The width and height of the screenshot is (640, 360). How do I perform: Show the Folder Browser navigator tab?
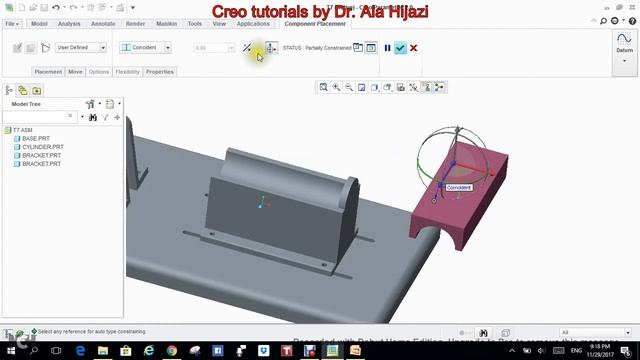(x=23, y=91)
